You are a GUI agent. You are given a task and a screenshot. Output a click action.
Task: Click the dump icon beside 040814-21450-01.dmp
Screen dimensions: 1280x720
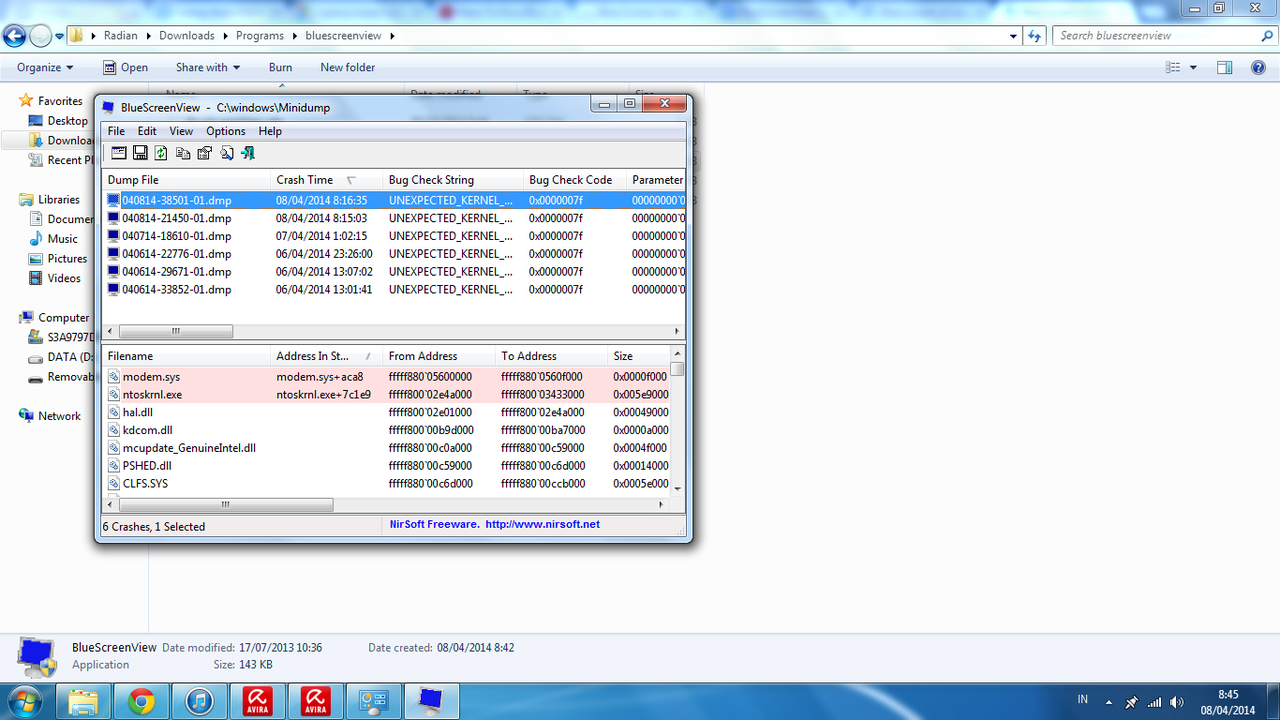[114, 218]
